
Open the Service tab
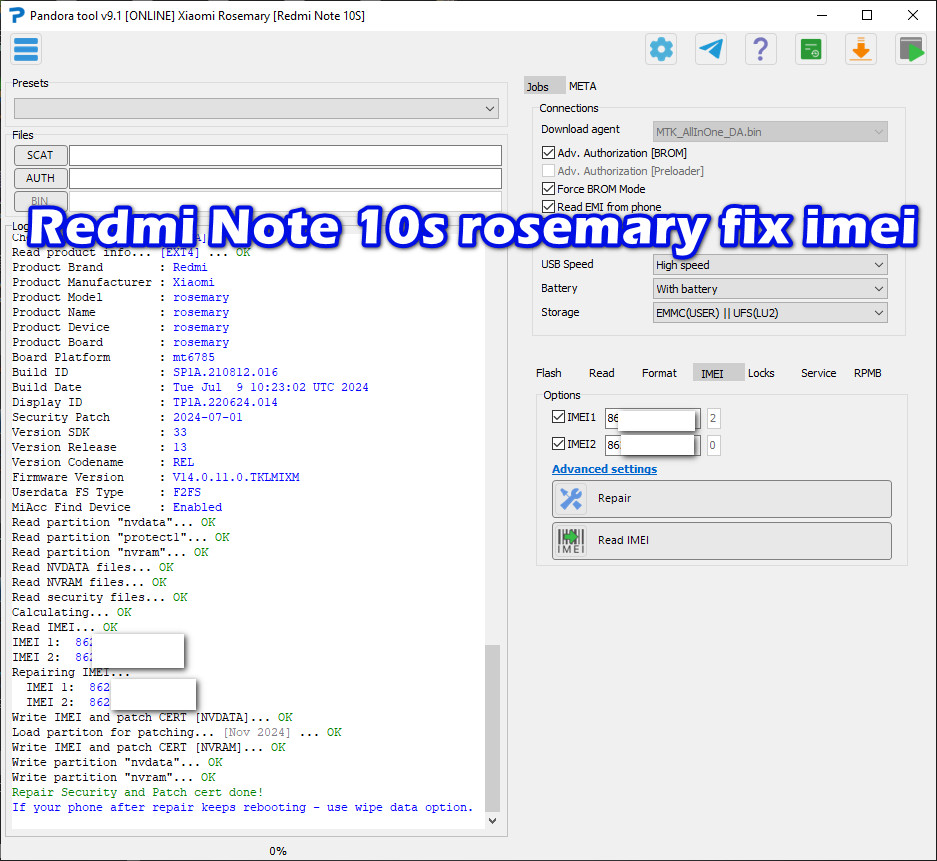pyautogui.click(x=818, y=373)
